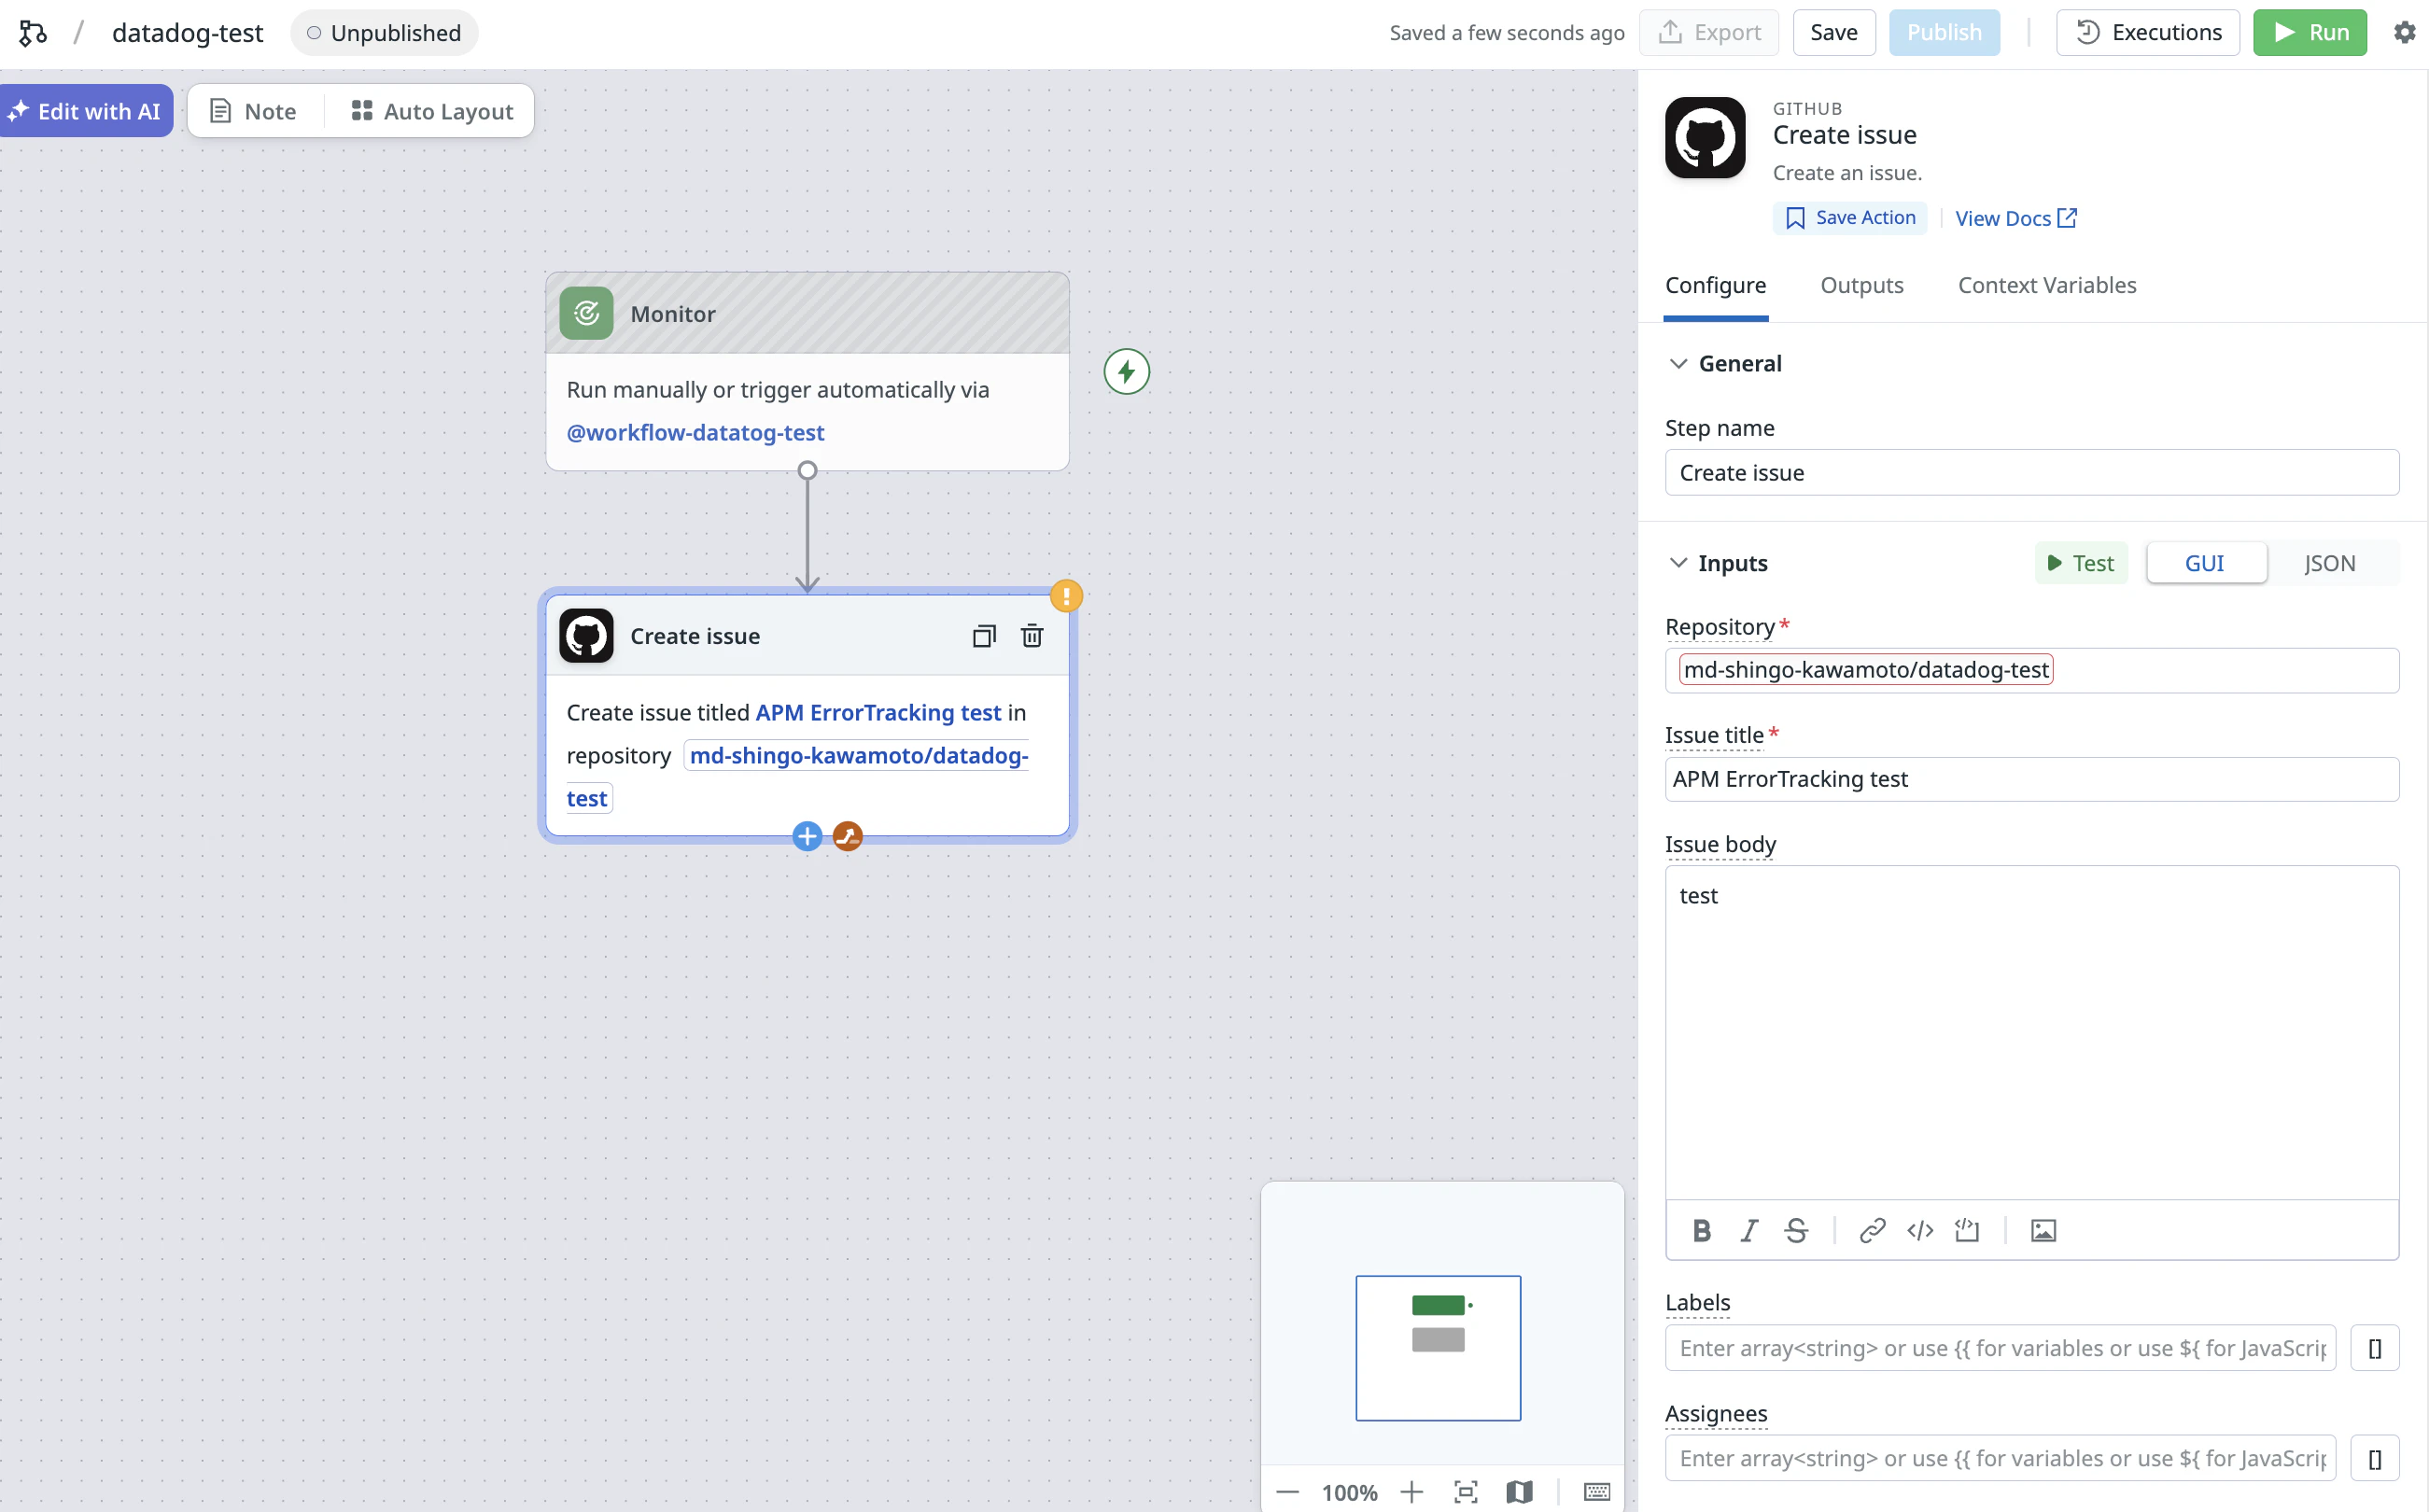Switch inputs to GUI mode
Screen dimensions: 2429x1512
(2205, 563)
